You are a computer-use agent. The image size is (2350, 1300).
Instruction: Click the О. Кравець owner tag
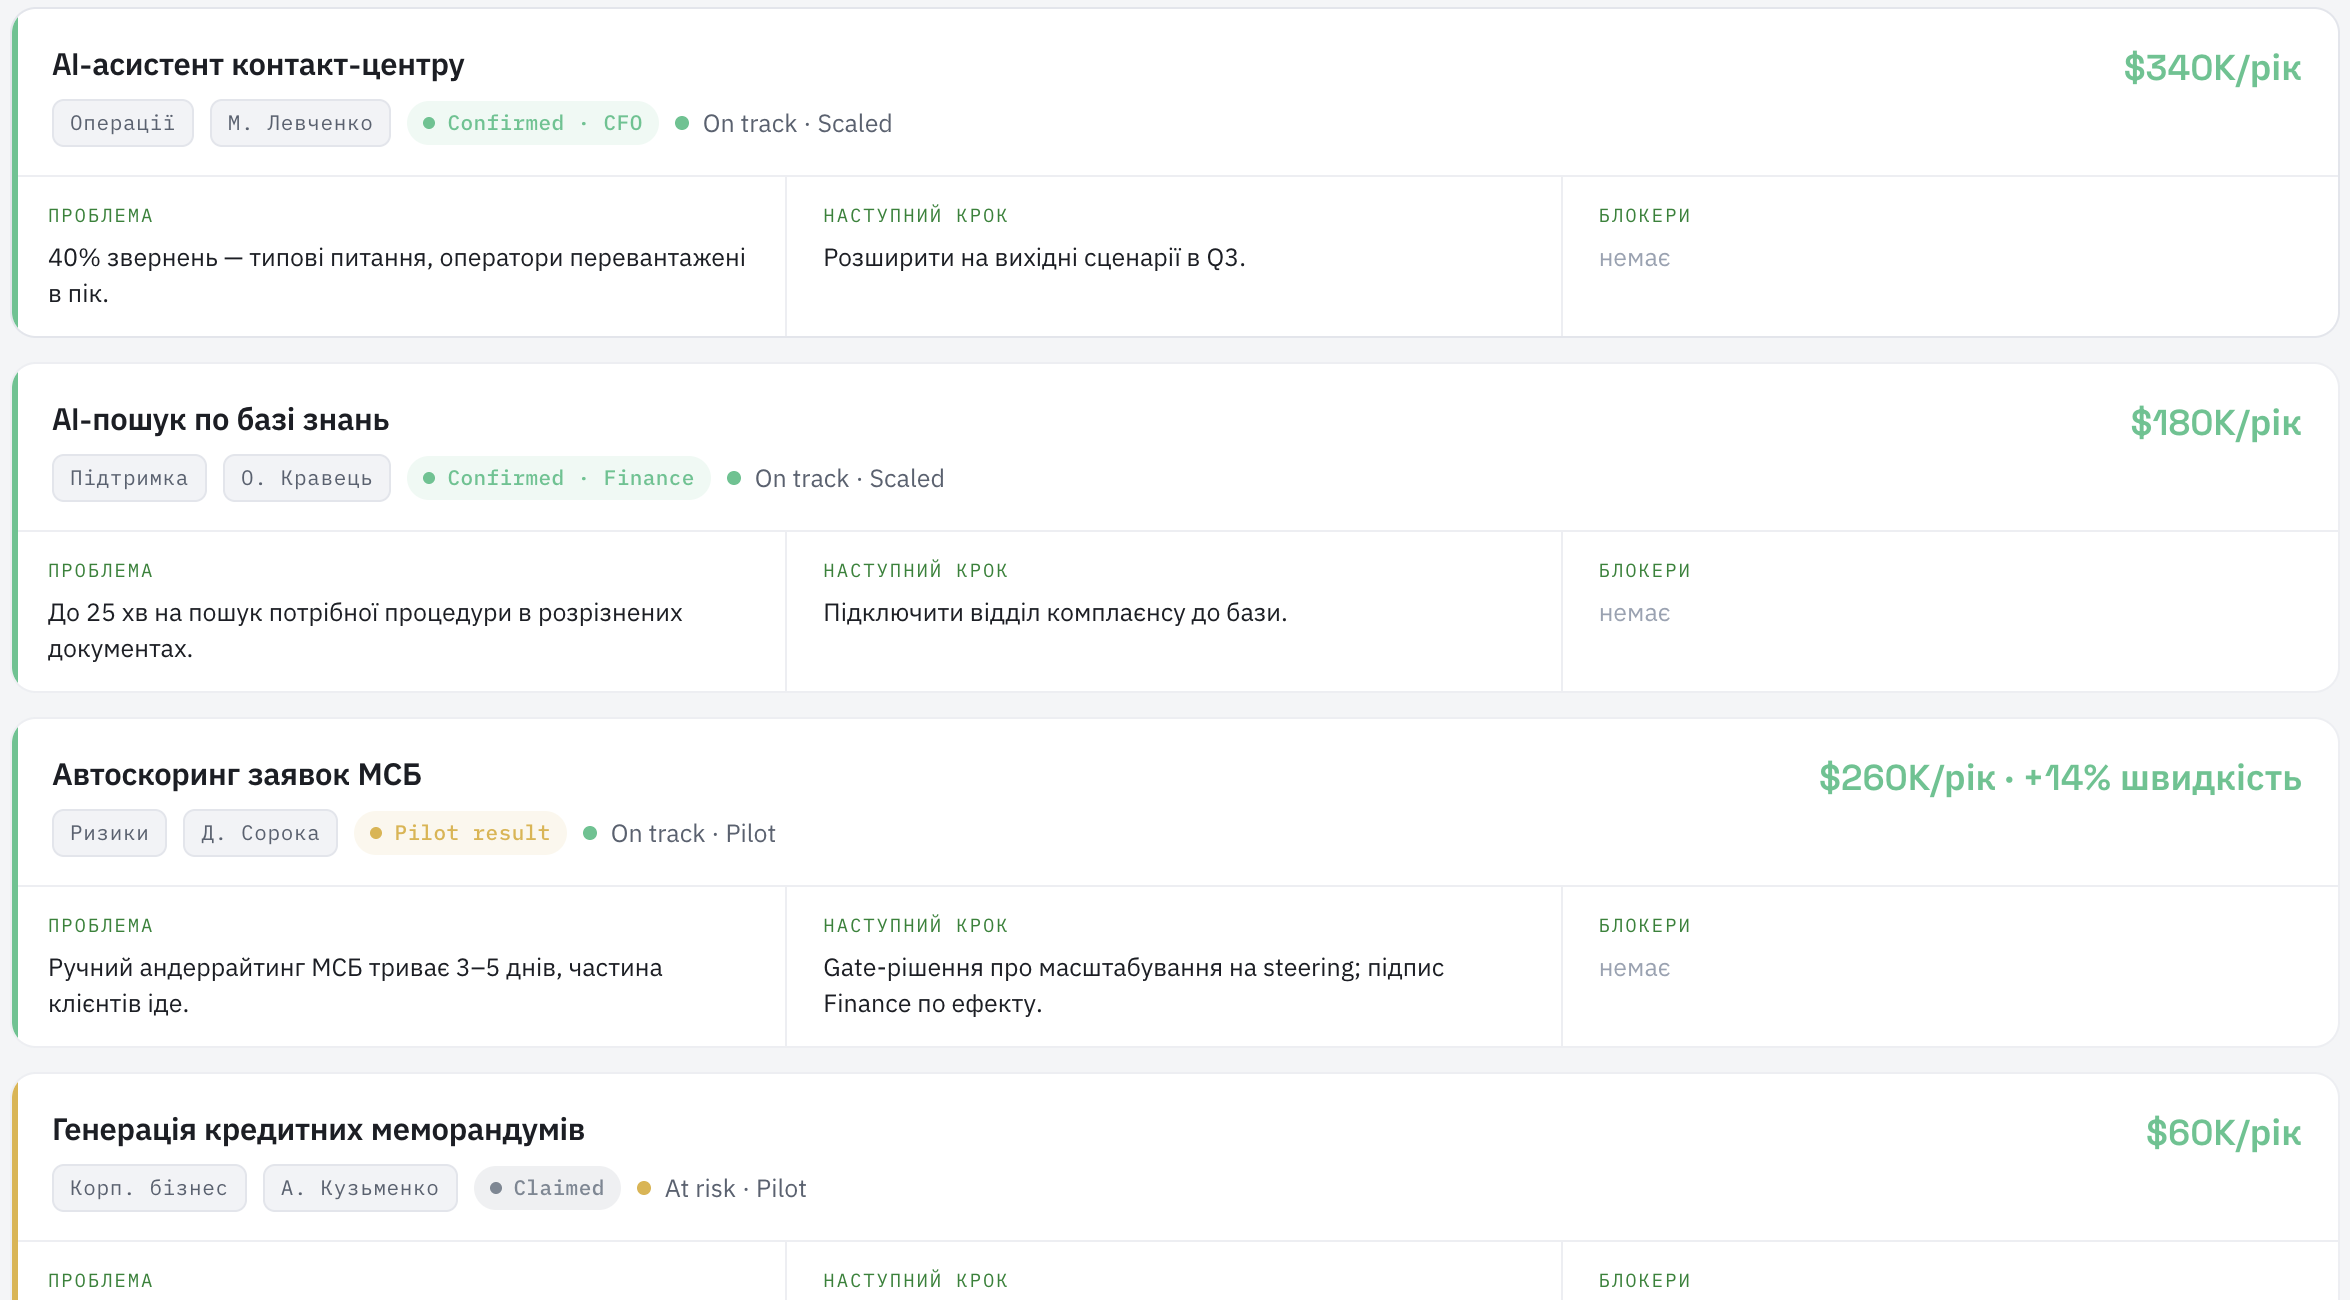pyautogui.click(x=306, y=478)
